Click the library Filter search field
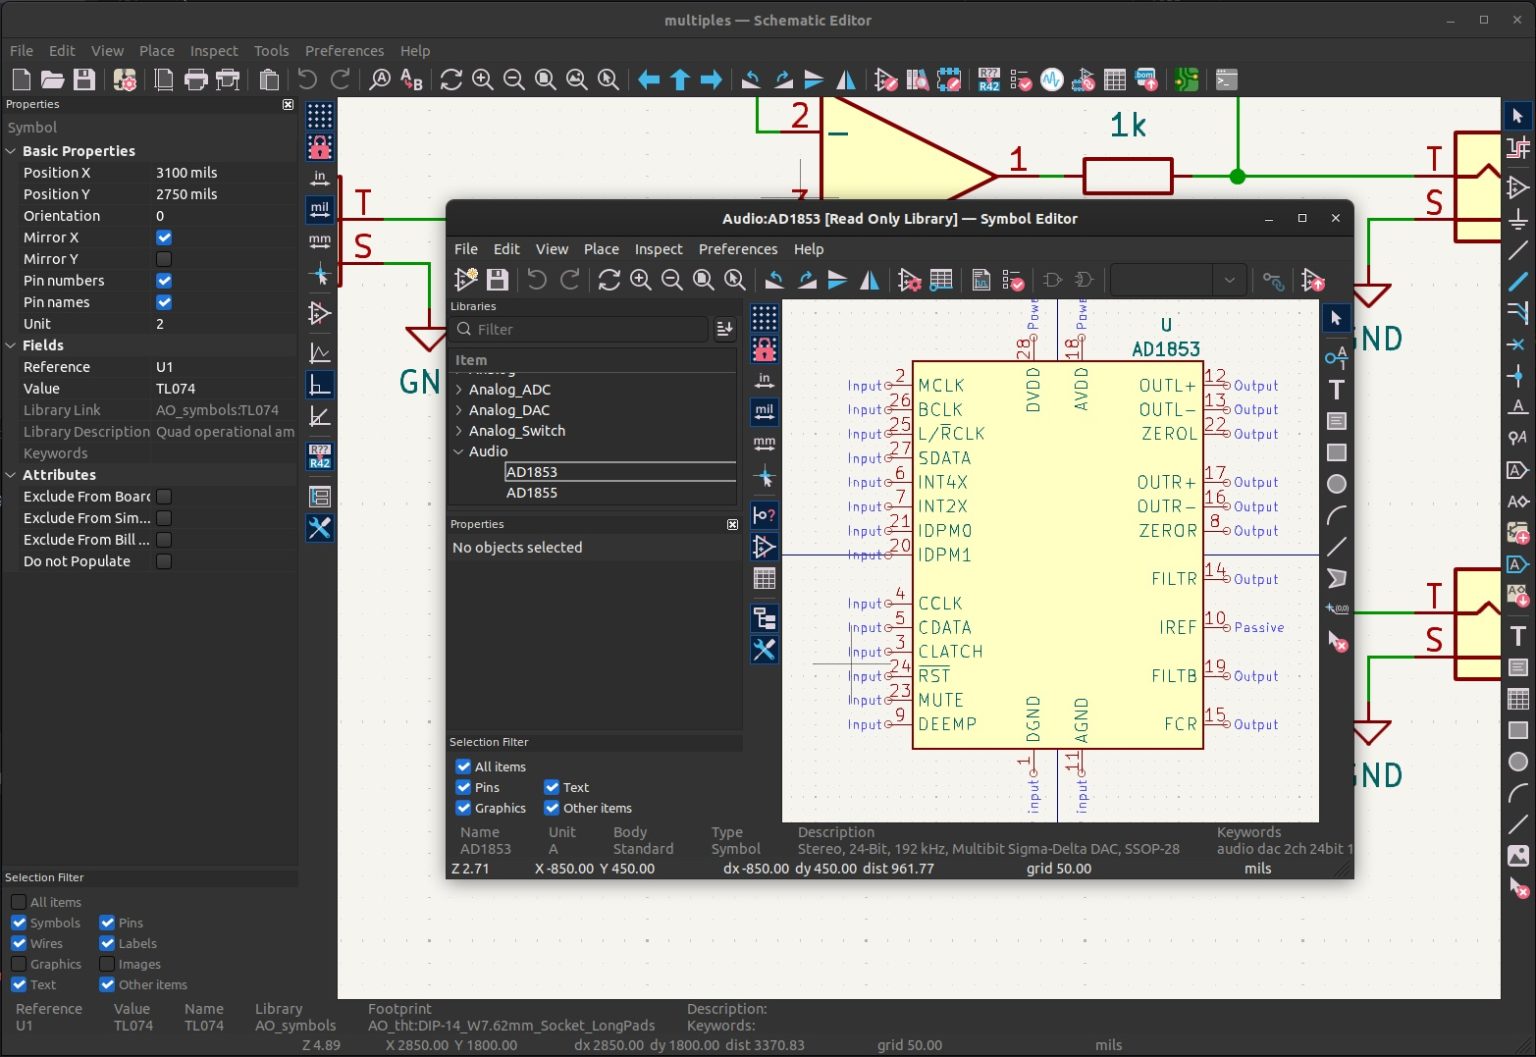Screen dimensions: 1536x1057 point(580,329)
